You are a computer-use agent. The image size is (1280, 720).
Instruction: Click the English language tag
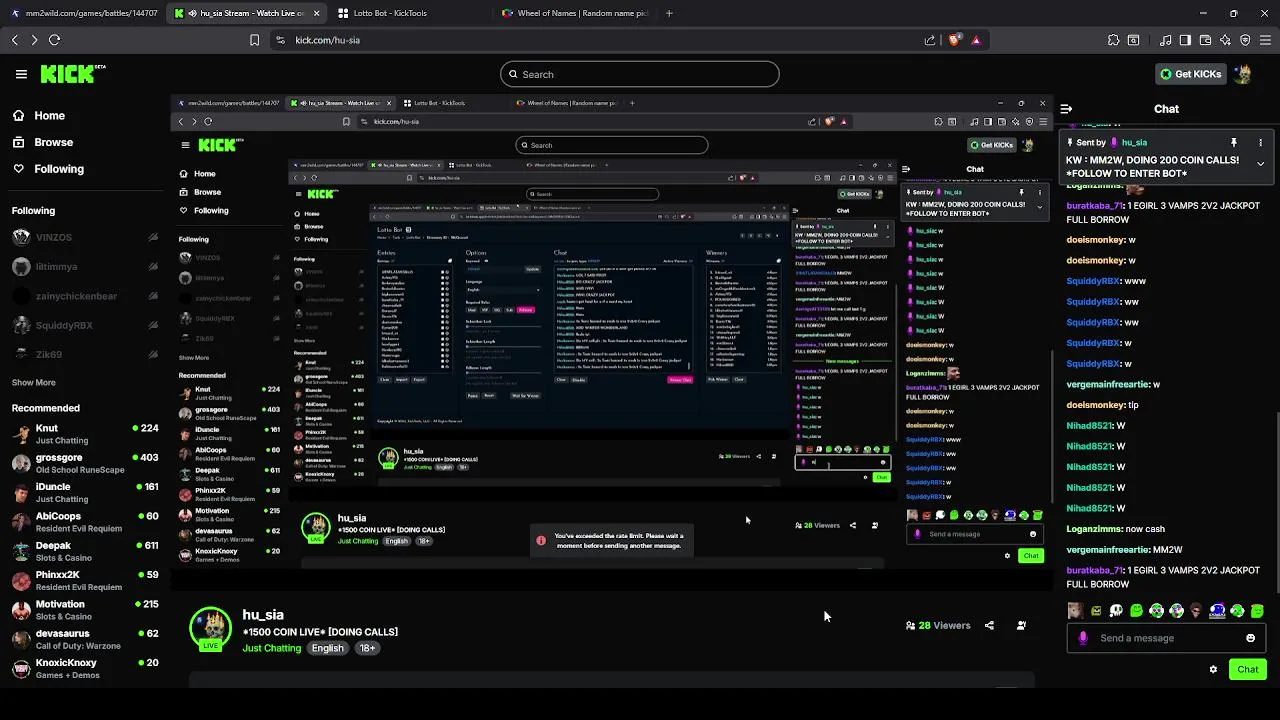(327, 648)
